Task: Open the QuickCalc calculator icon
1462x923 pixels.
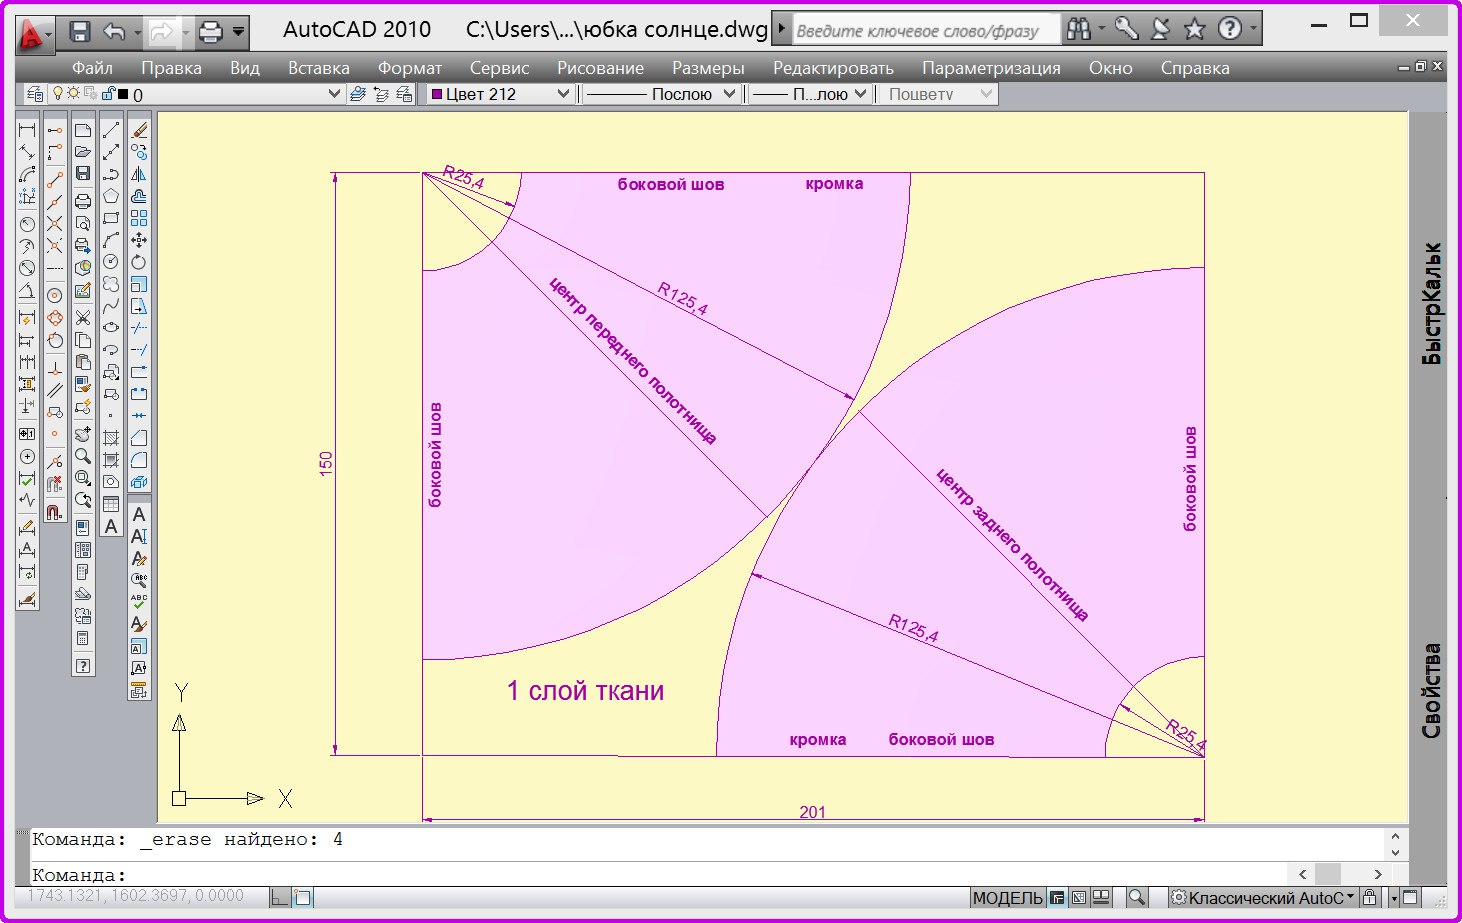Action: pyautogui.click(x=83, y=636)
